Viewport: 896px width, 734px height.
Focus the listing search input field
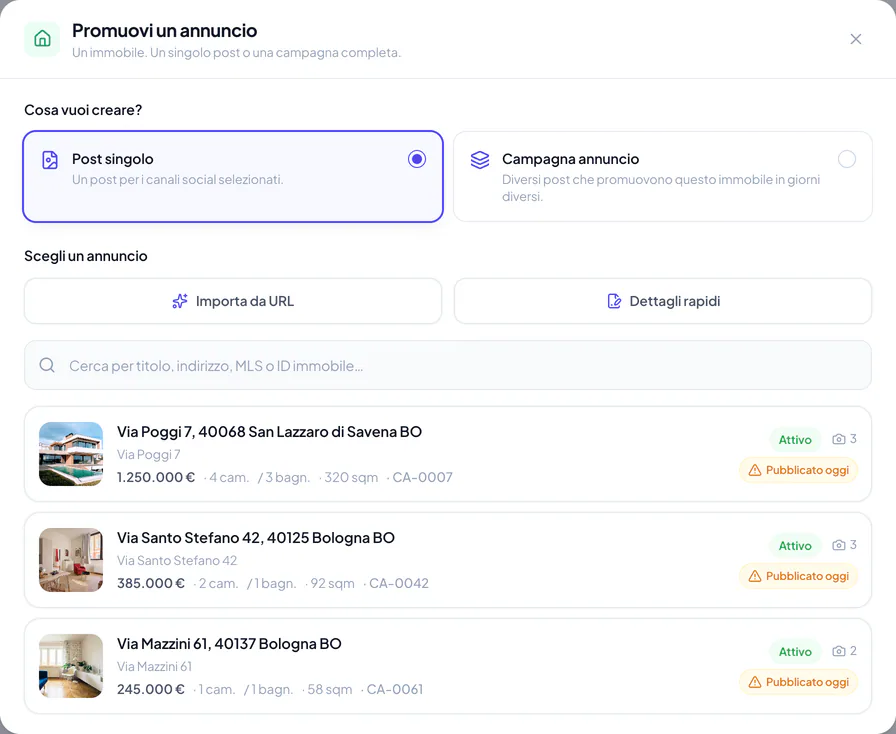(x=448, y=365)
